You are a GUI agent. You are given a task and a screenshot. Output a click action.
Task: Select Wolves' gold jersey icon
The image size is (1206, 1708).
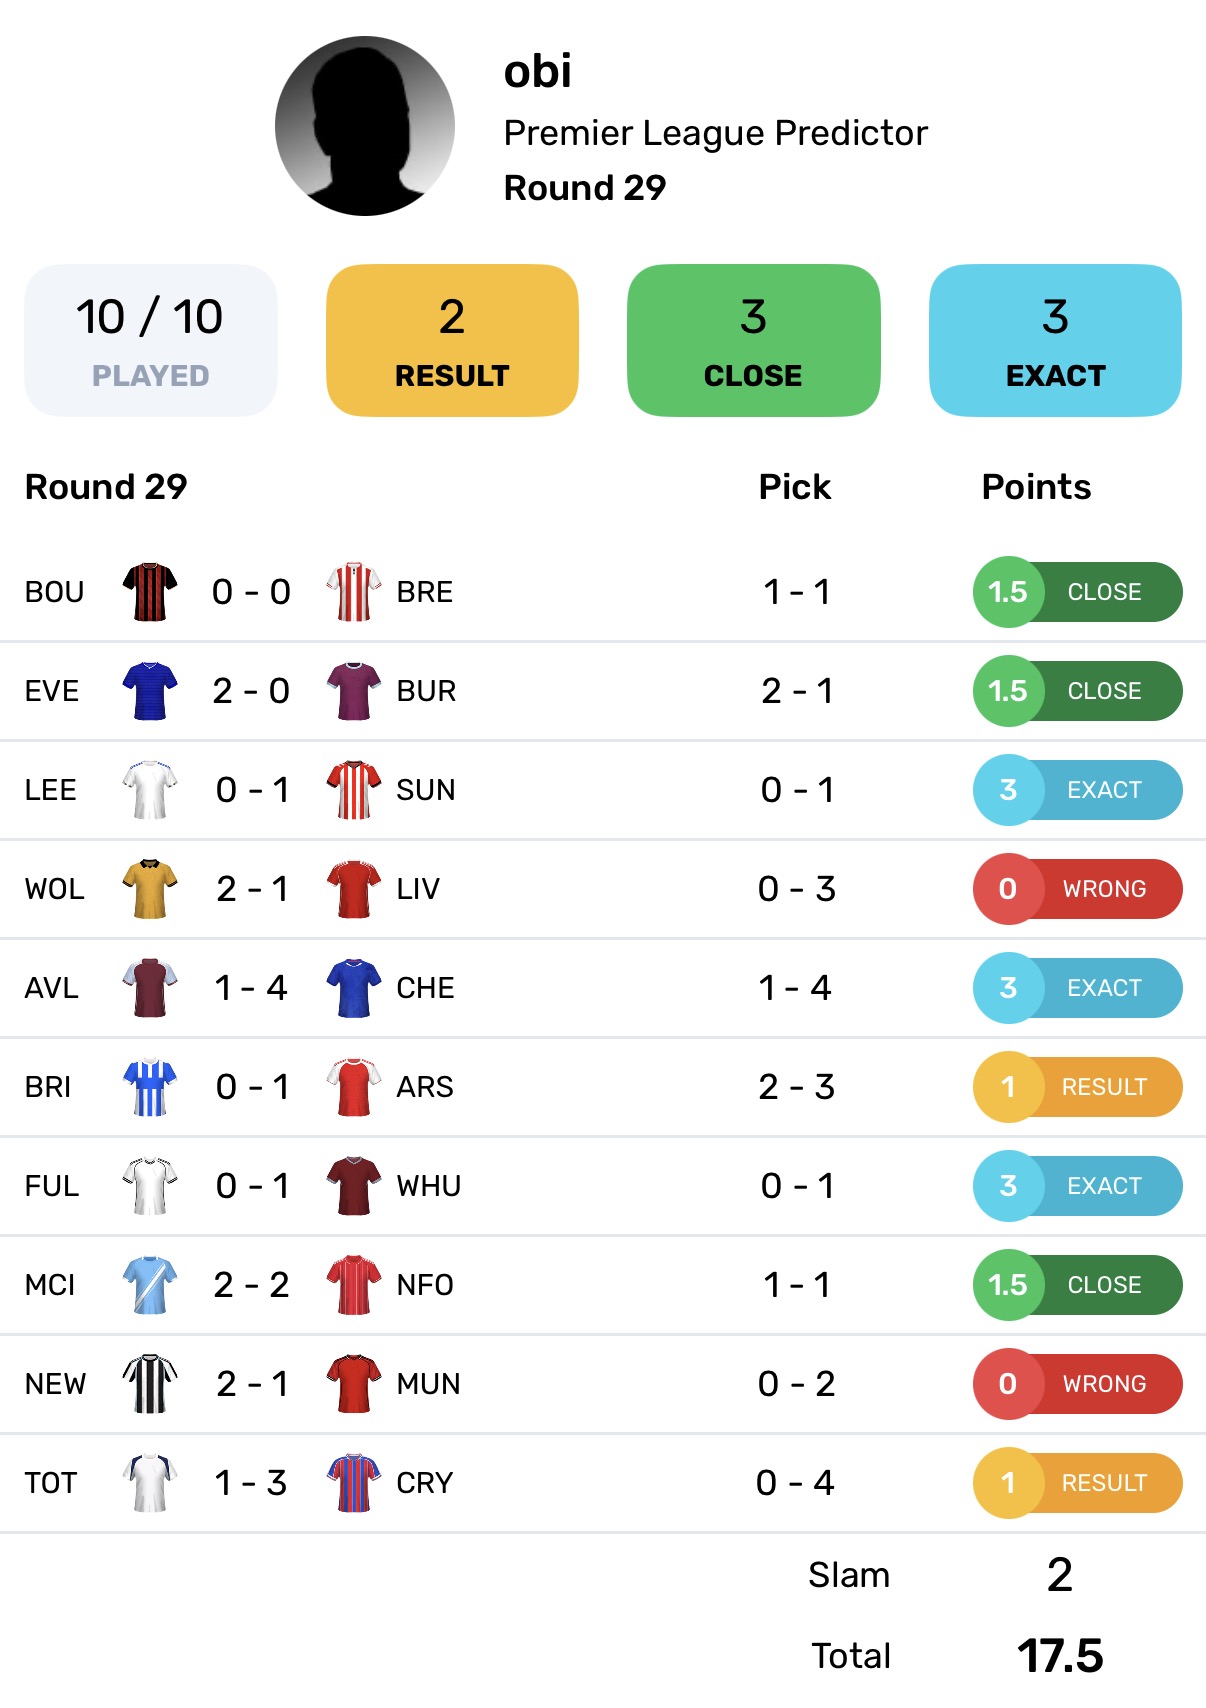pyautogui.click(x=150, y=888)
